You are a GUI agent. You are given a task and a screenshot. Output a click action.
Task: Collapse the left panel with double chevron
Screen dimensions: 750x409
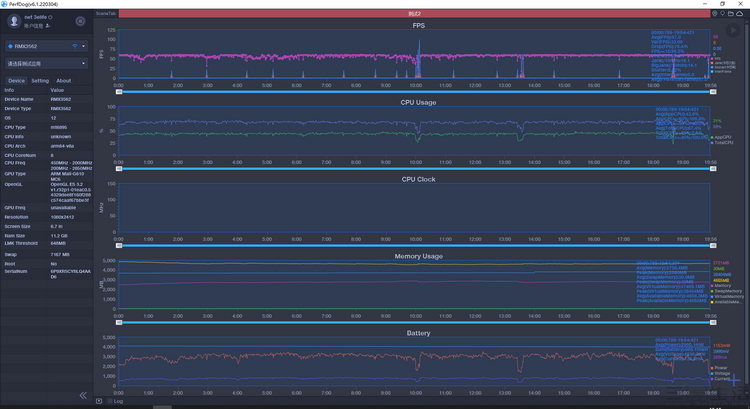coord(83,395)
